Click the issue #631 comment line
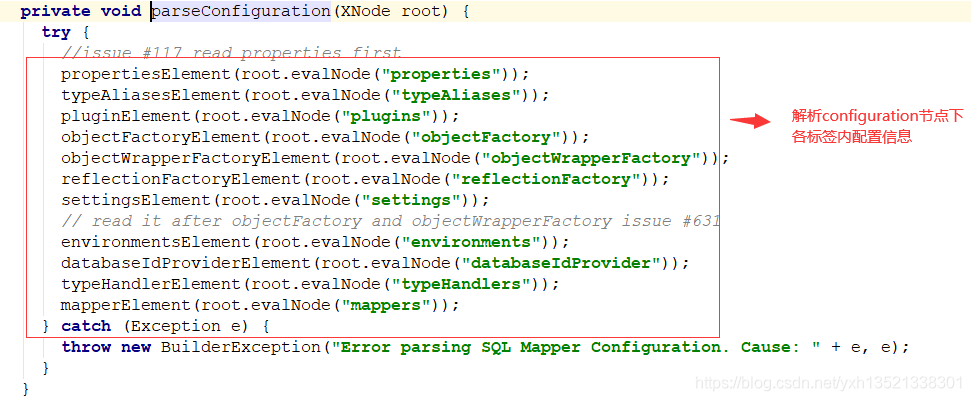This screenshot has height=401, width=971. (390, 221)
